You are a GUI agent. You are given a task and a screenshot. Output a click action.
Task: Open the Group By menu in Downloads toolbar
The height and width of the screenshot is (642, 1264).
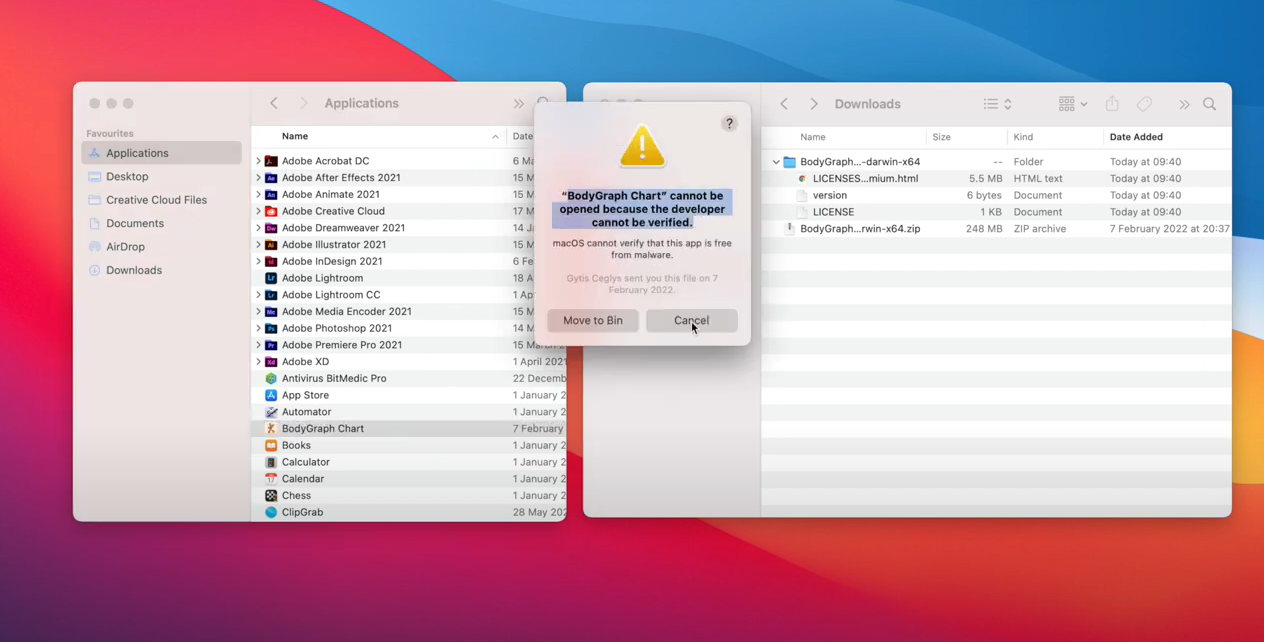click(x=1072, y=104)
